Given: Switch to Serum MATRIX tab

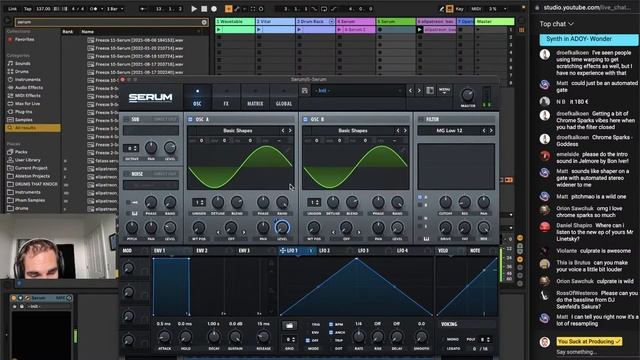Looking at the screenshot, I should 255,97.
